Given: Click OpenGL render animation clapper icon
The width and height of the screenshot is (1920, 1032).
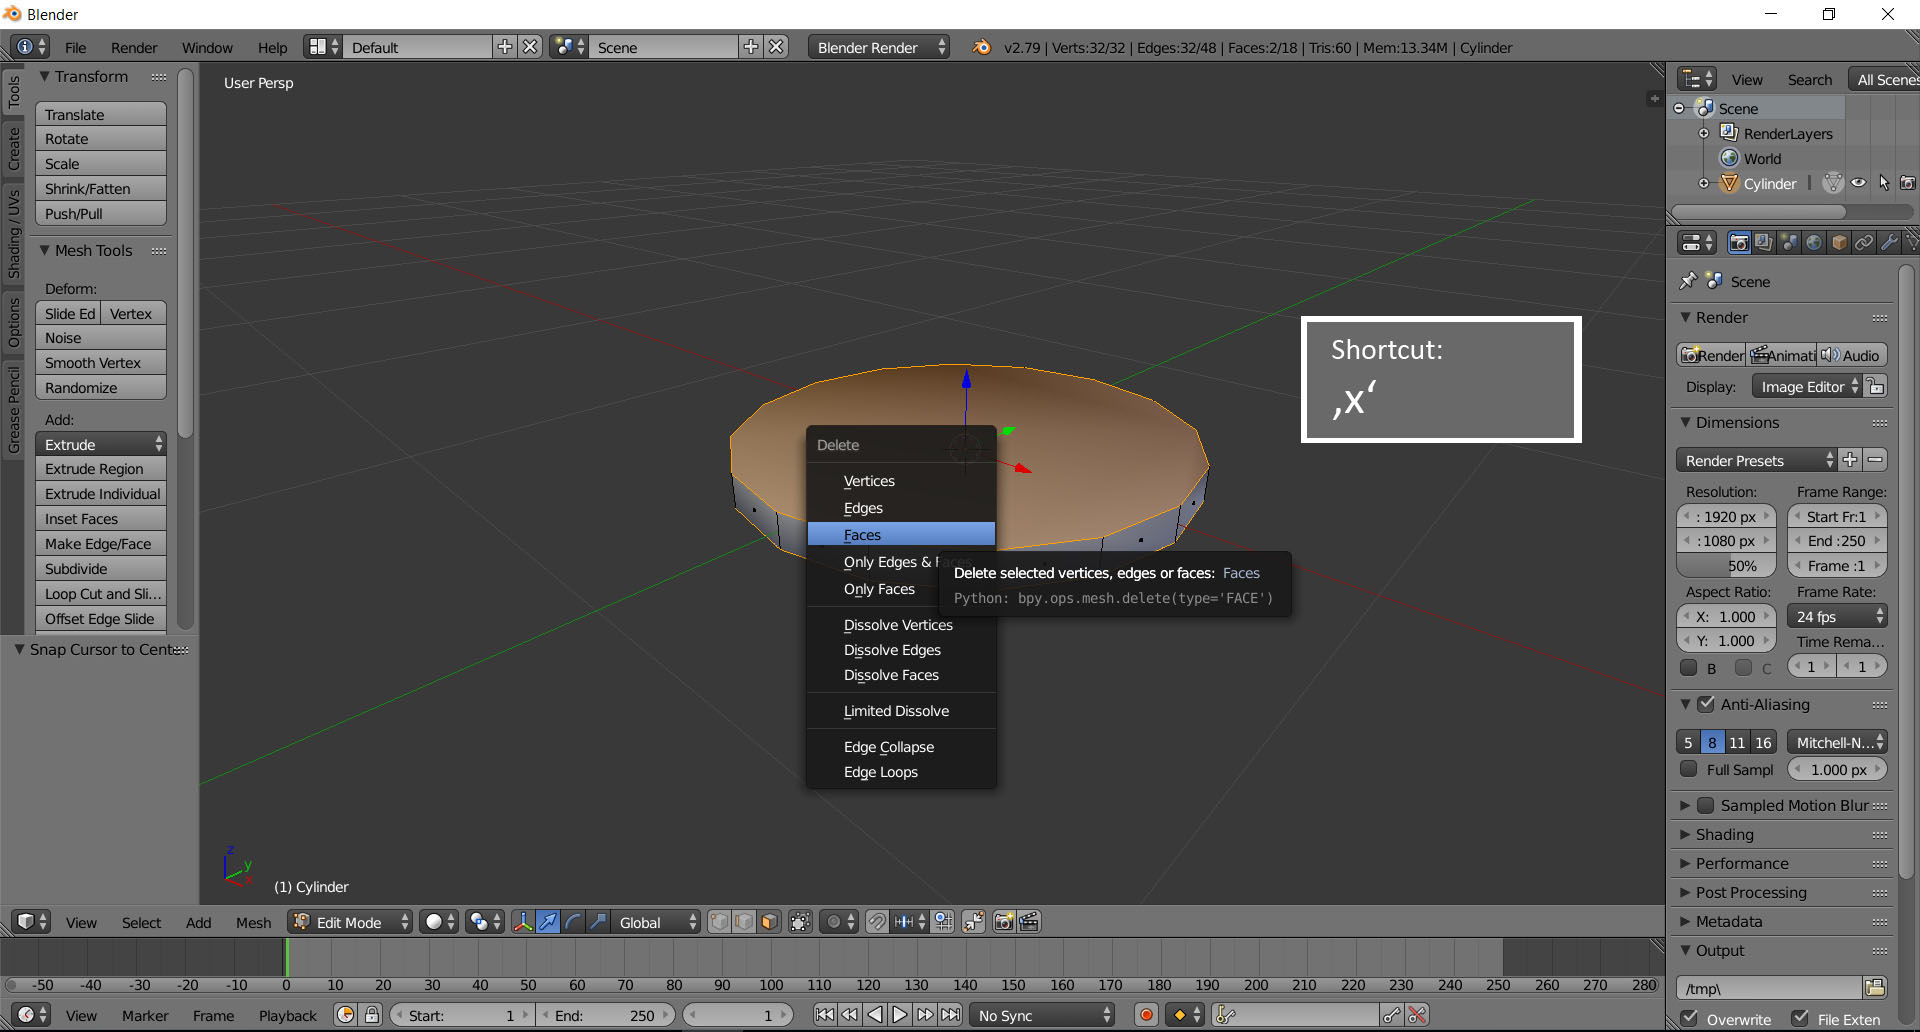Looking at the screenshot, I should [1029, 922].
